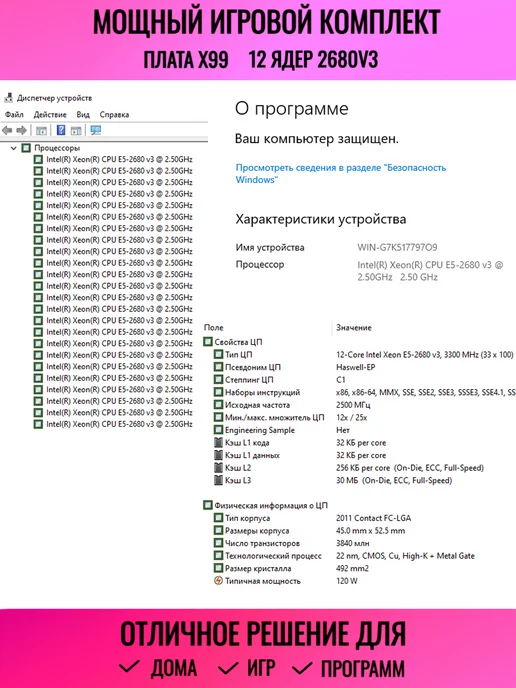This screenshot has width=516, height=688.
Task: Click the О программе heading
Action: tap(292, 109)
